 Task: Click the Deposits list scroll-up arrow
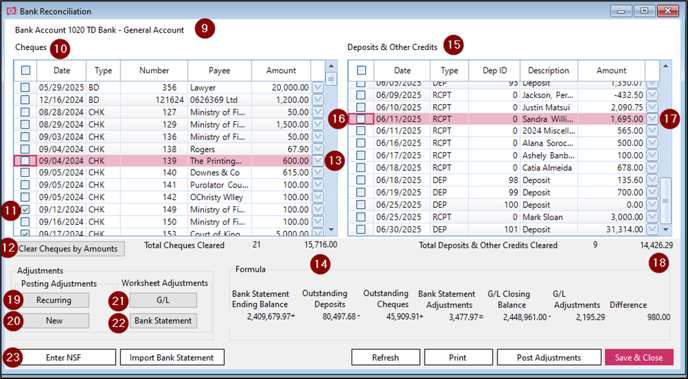[x=666, y=66]
